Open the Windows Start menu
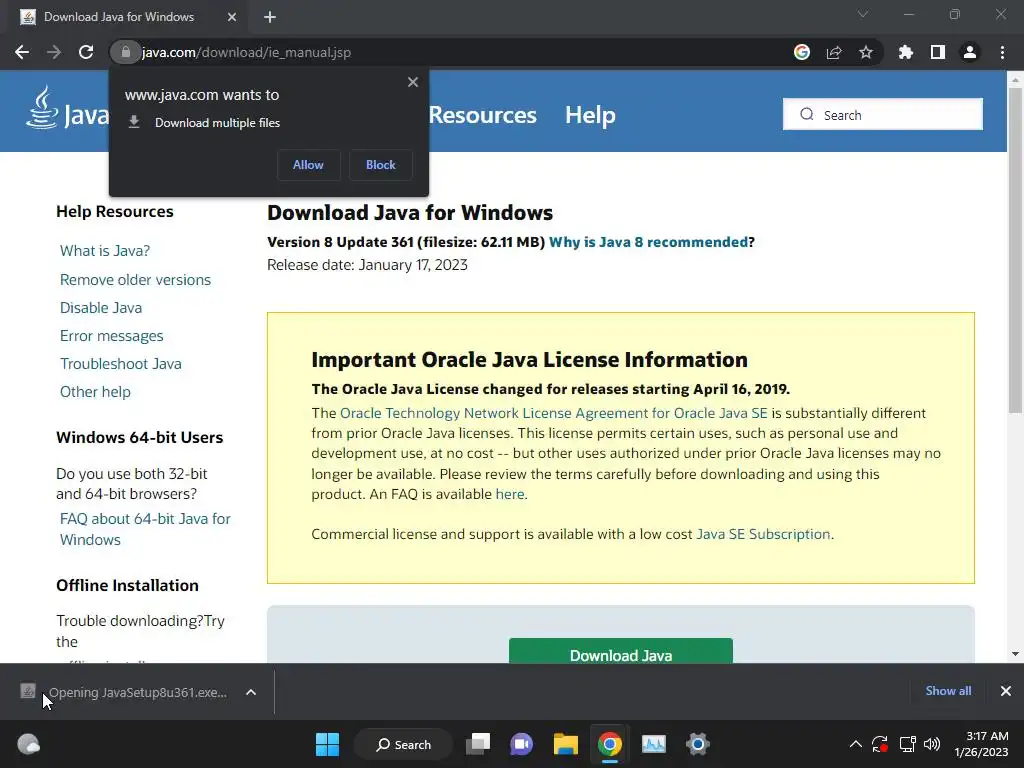The width and height of the screenshot is (1024, 768). pyautogui.click(x=327, y=744)
